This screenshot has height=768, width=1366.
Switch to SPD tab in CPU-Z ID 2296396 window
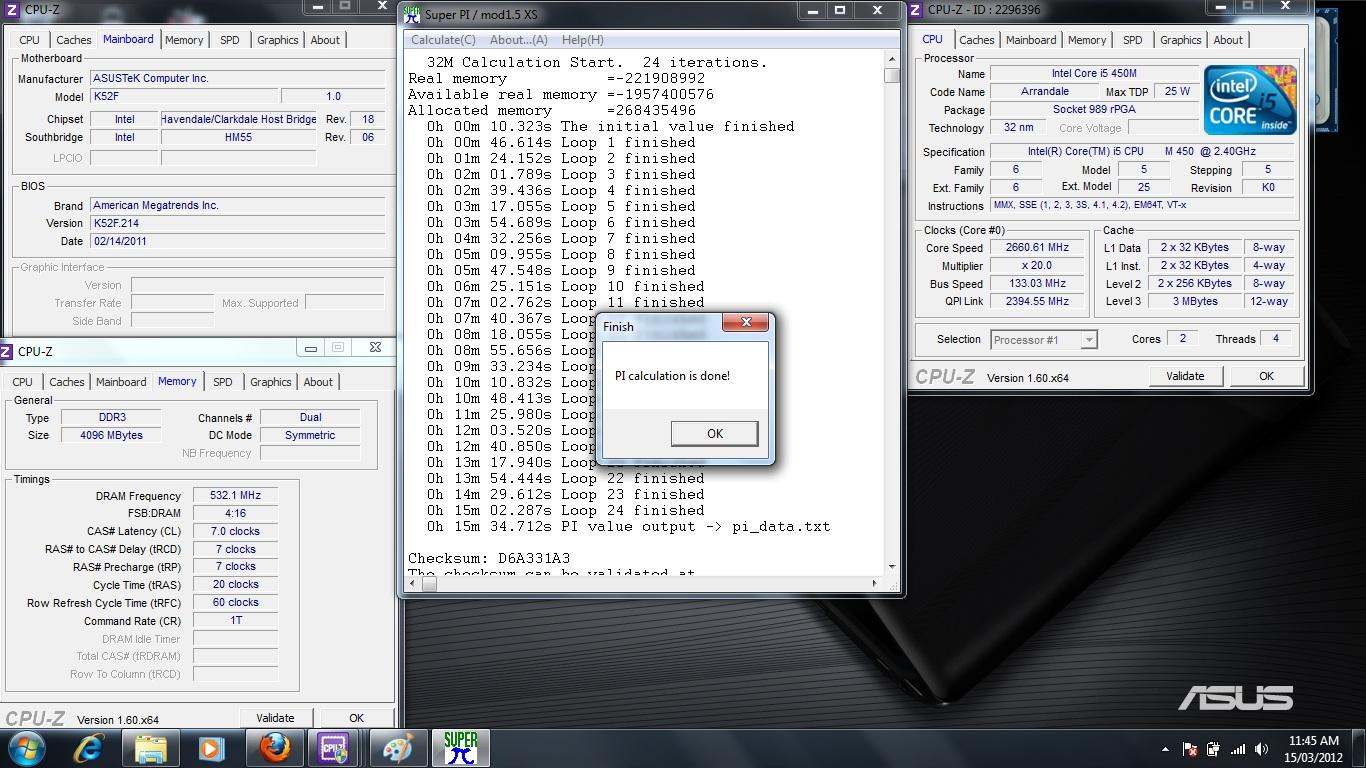(x=1132, y=40)
